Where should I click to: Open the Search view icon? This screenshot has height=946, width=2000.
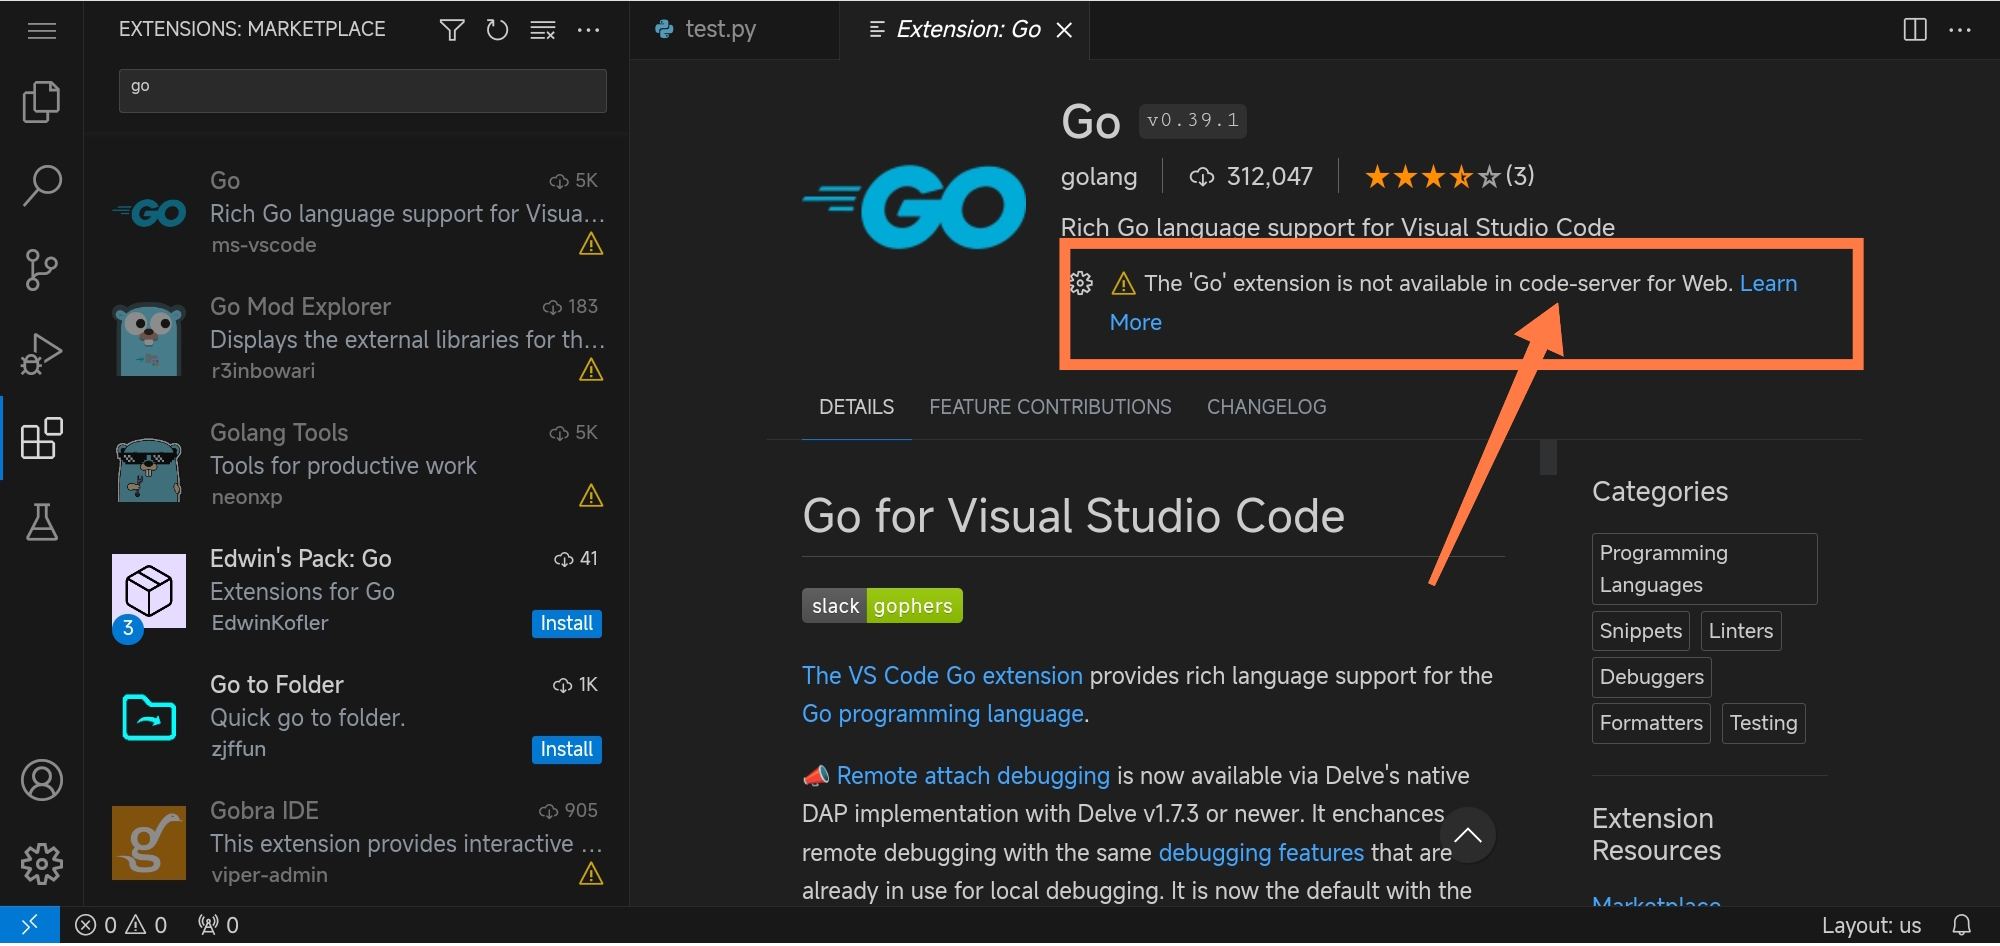[x=41, y=185]
